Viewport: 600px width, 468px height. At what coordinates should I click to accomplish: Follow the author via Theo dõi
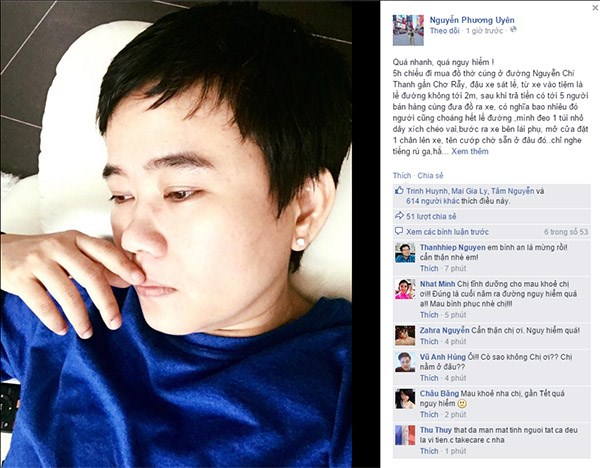click(x=444, y=31)
